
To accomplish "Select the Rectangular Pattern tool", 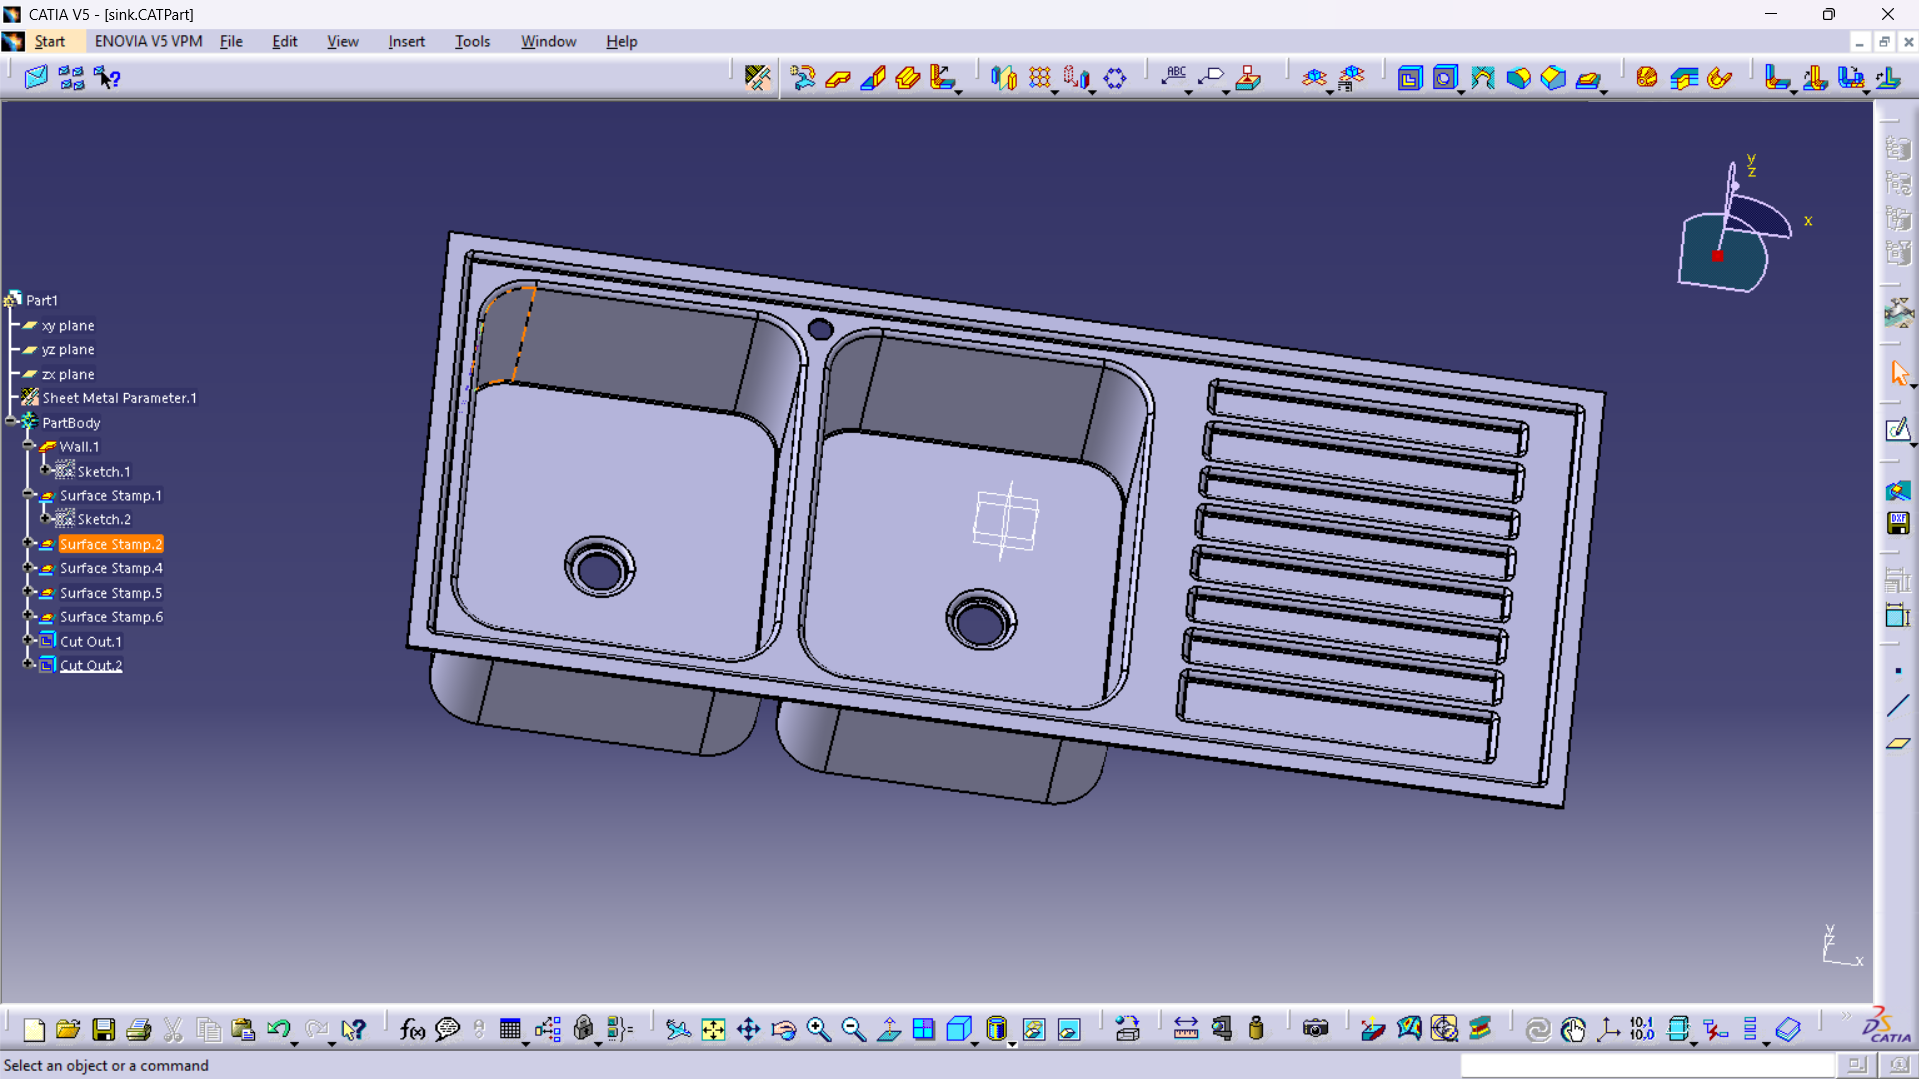I will 1040,78.
